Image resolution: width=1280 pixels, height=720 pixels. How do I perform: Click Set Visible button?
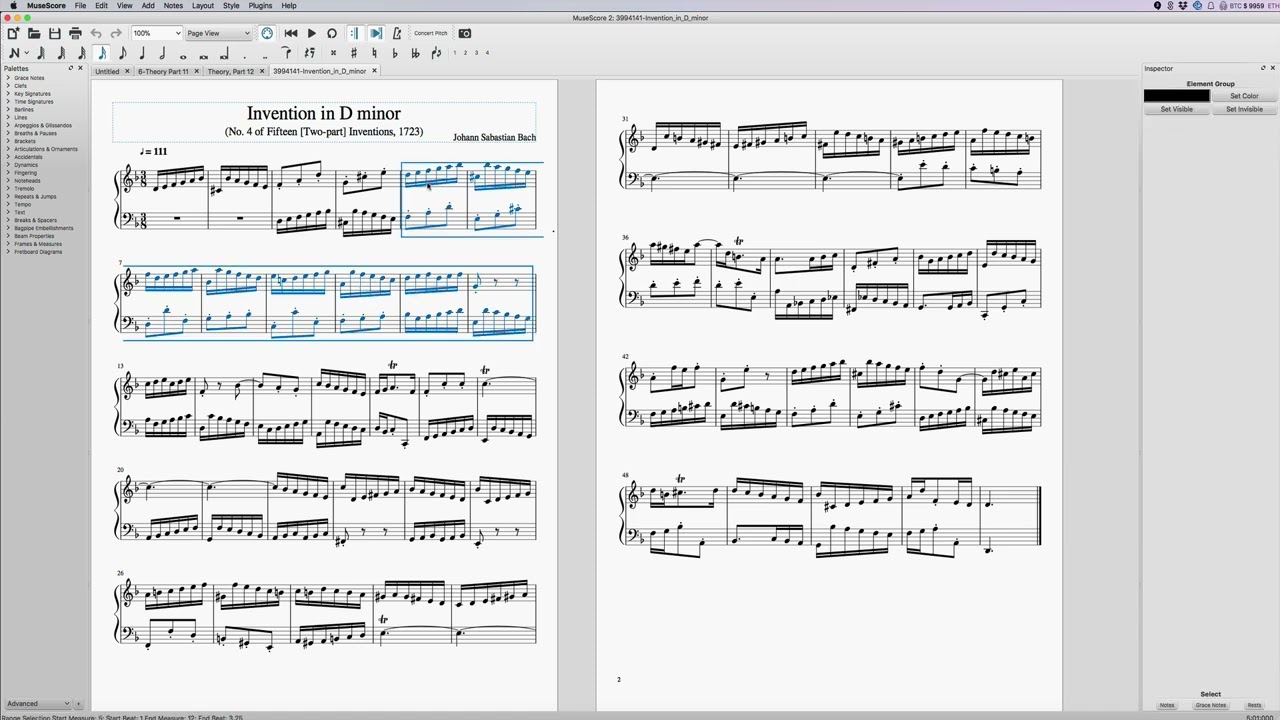point(1177,109)
